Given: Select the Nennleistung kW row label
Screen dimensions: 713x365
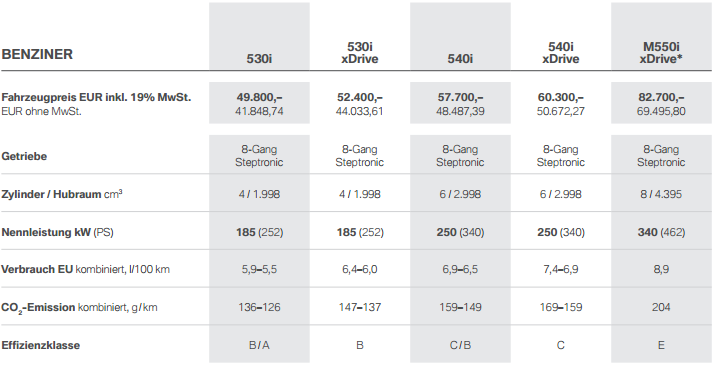Looking at the screenshot, I should pos(58,232).
